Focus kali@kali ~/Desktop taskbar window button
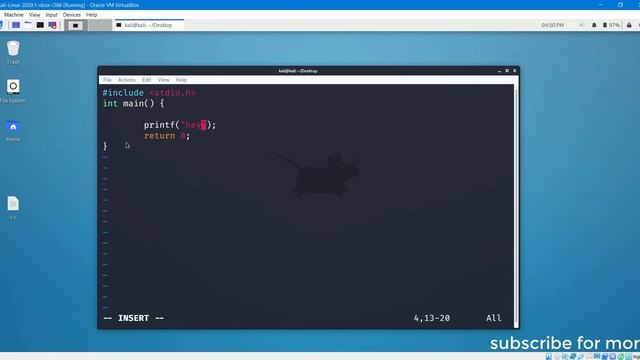The height and width of the screenshot is (360, 640). [x=149, y=25]
